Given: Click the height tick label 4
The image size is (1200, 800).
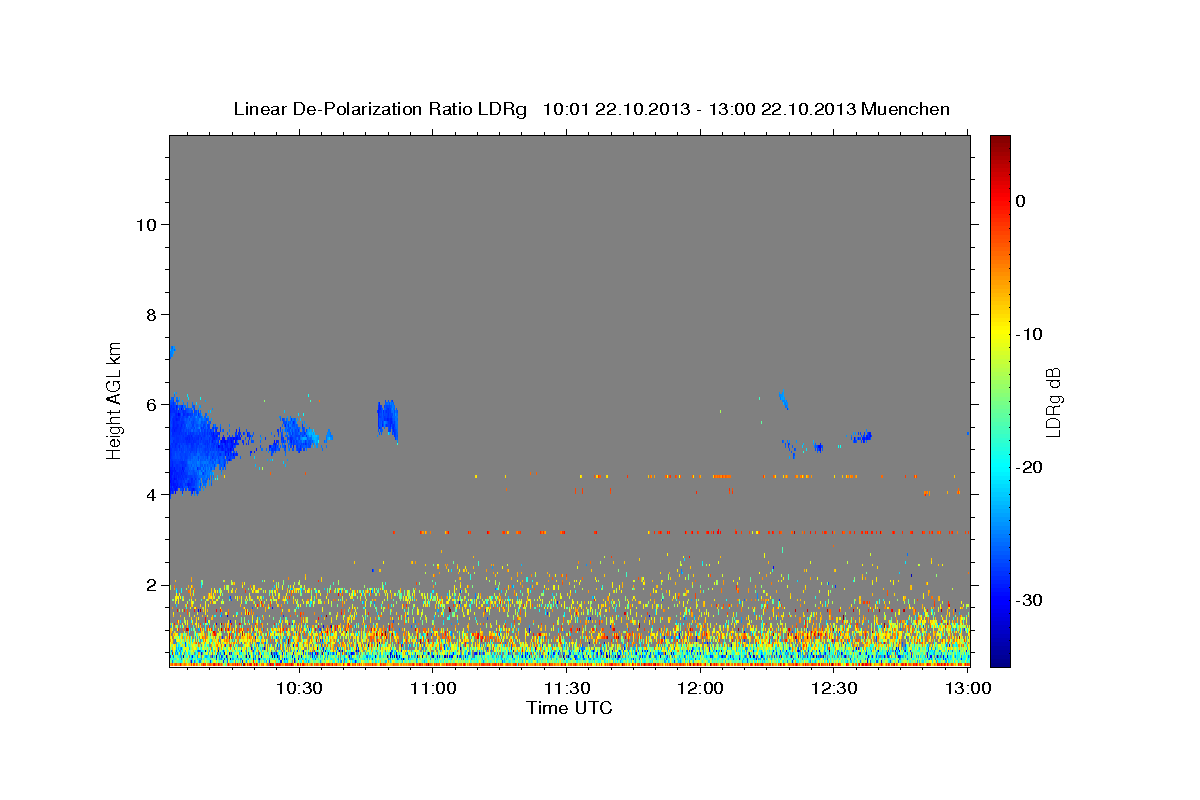Looking at the screenshot, I should point(152,494).
